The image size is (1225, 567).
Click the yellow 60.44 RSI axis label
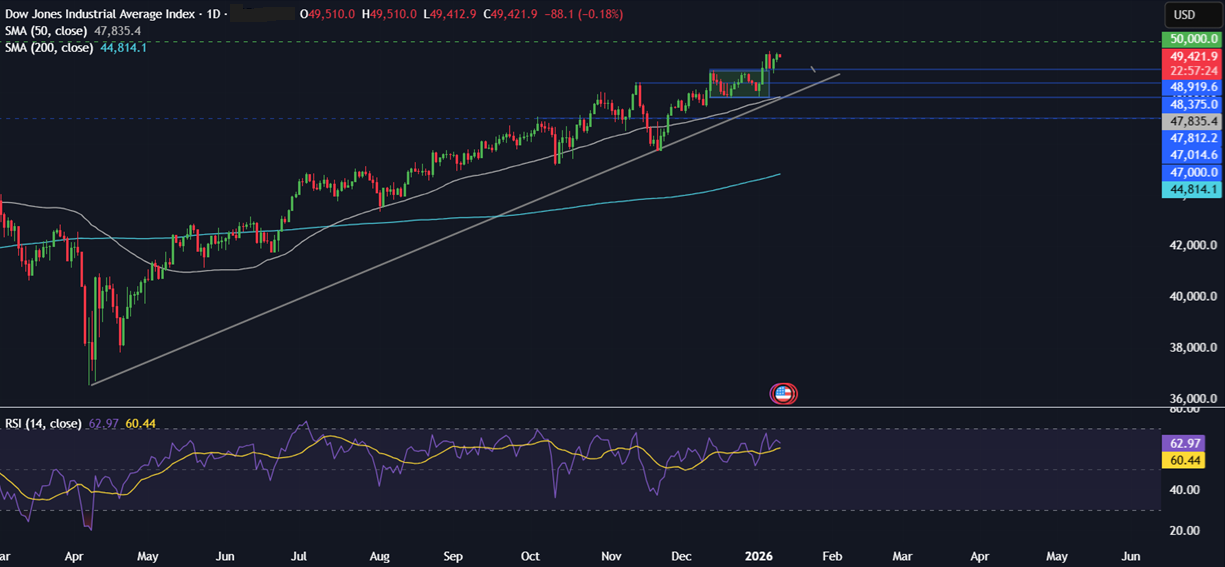(x=1183, y=460)
